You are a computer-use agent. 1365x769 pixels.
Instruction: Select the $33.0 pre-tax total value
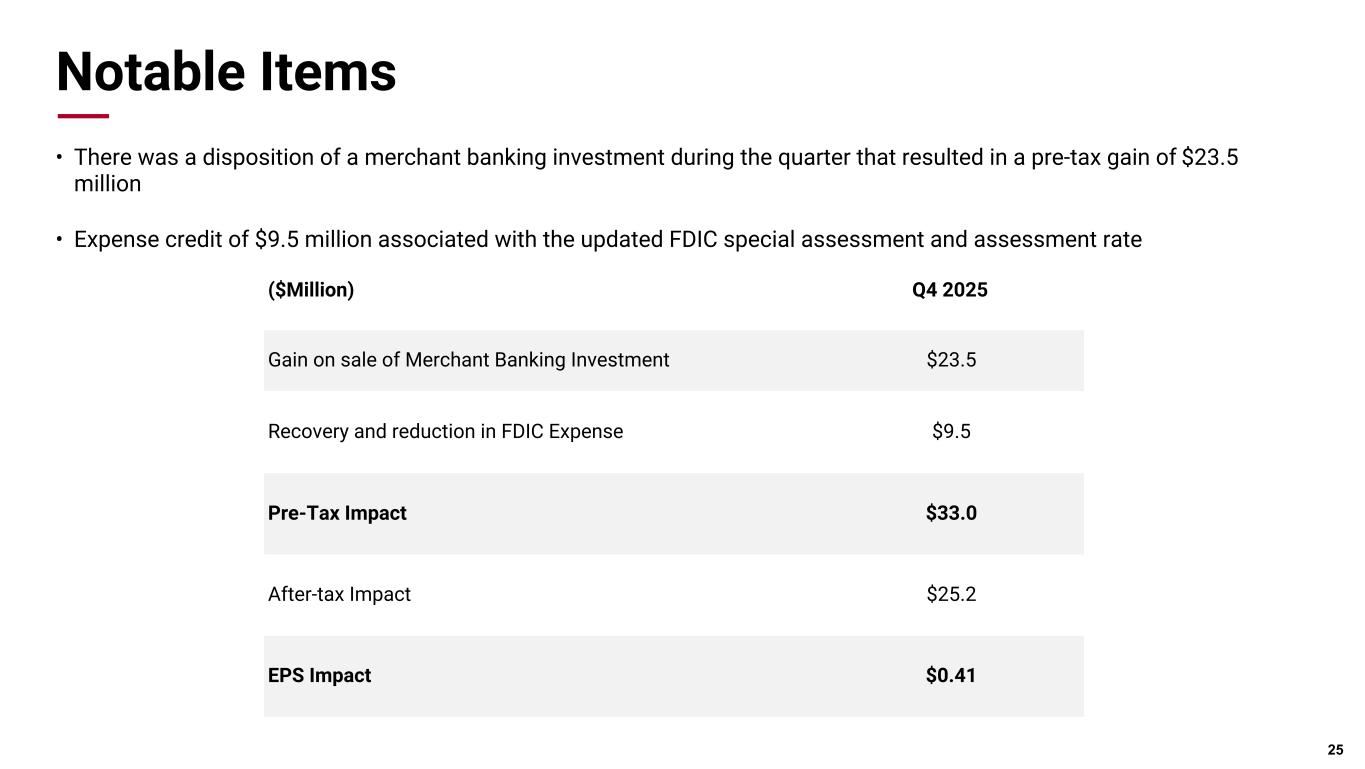click(951, 514)
